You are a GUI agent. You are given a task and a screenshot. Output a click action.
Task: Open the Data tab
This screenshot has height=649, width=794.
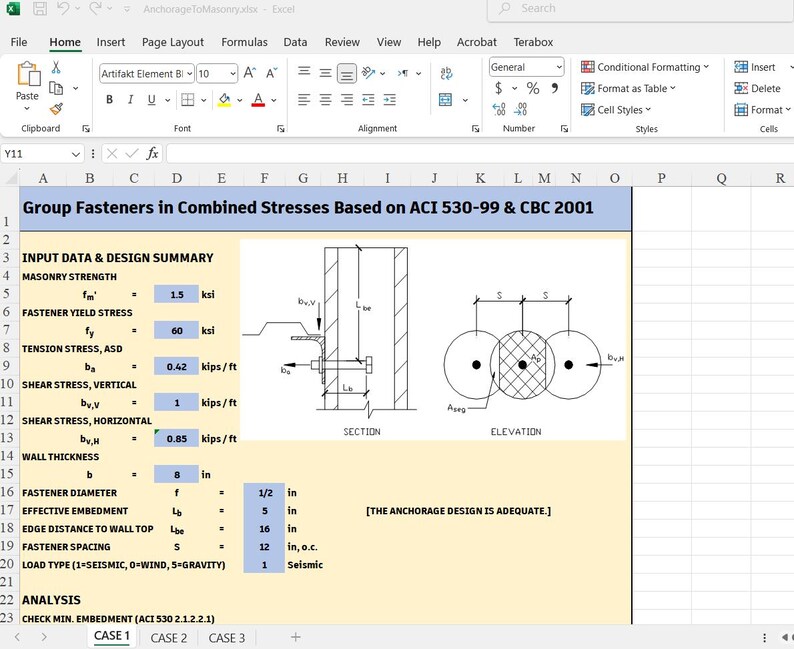(295, 42)
